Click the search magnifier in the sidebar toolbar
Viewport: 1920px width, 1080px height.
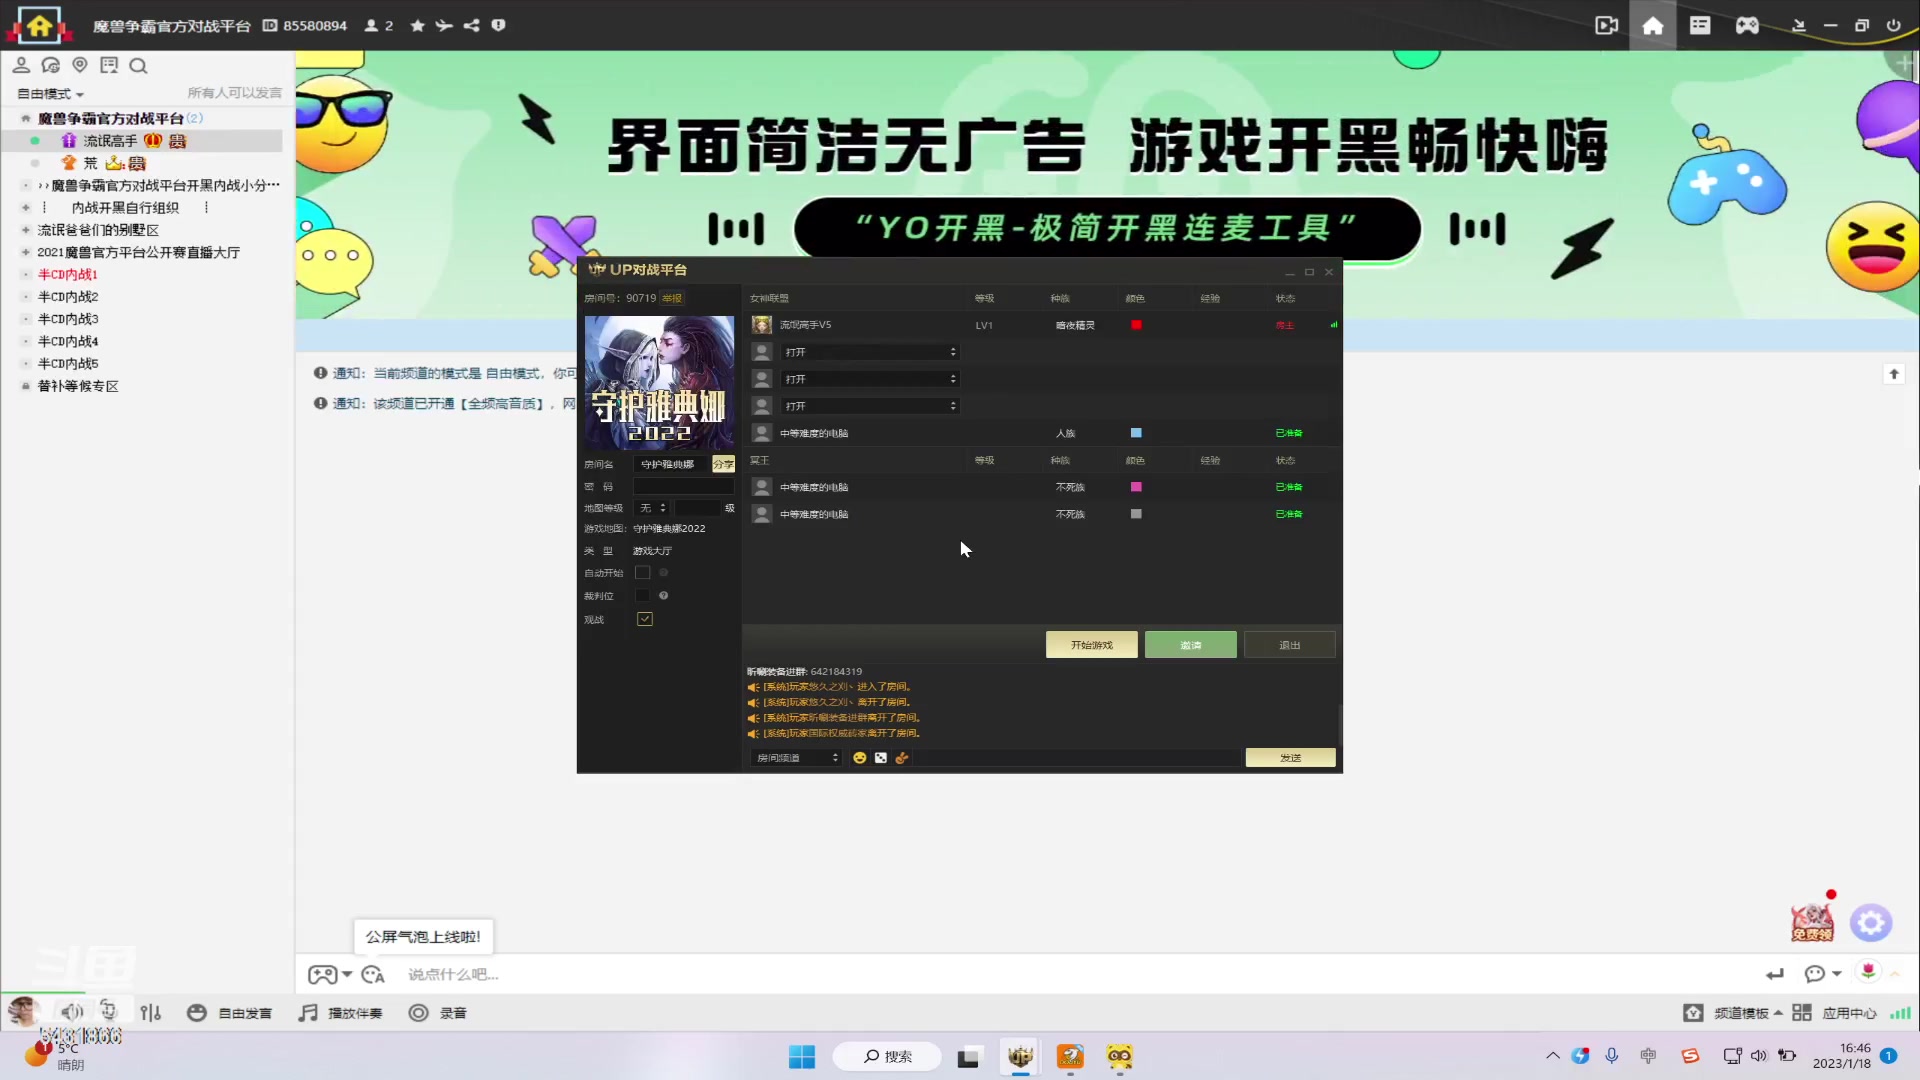pyautogui.click(x=139, y=66)
